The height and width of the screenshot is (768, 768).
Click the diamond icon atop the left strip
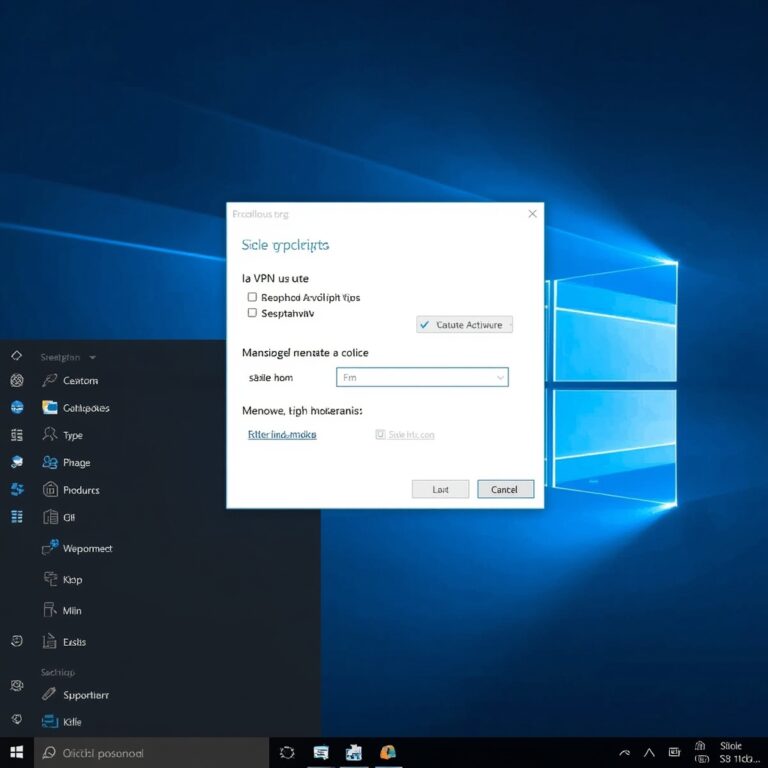tap(17, 355)
